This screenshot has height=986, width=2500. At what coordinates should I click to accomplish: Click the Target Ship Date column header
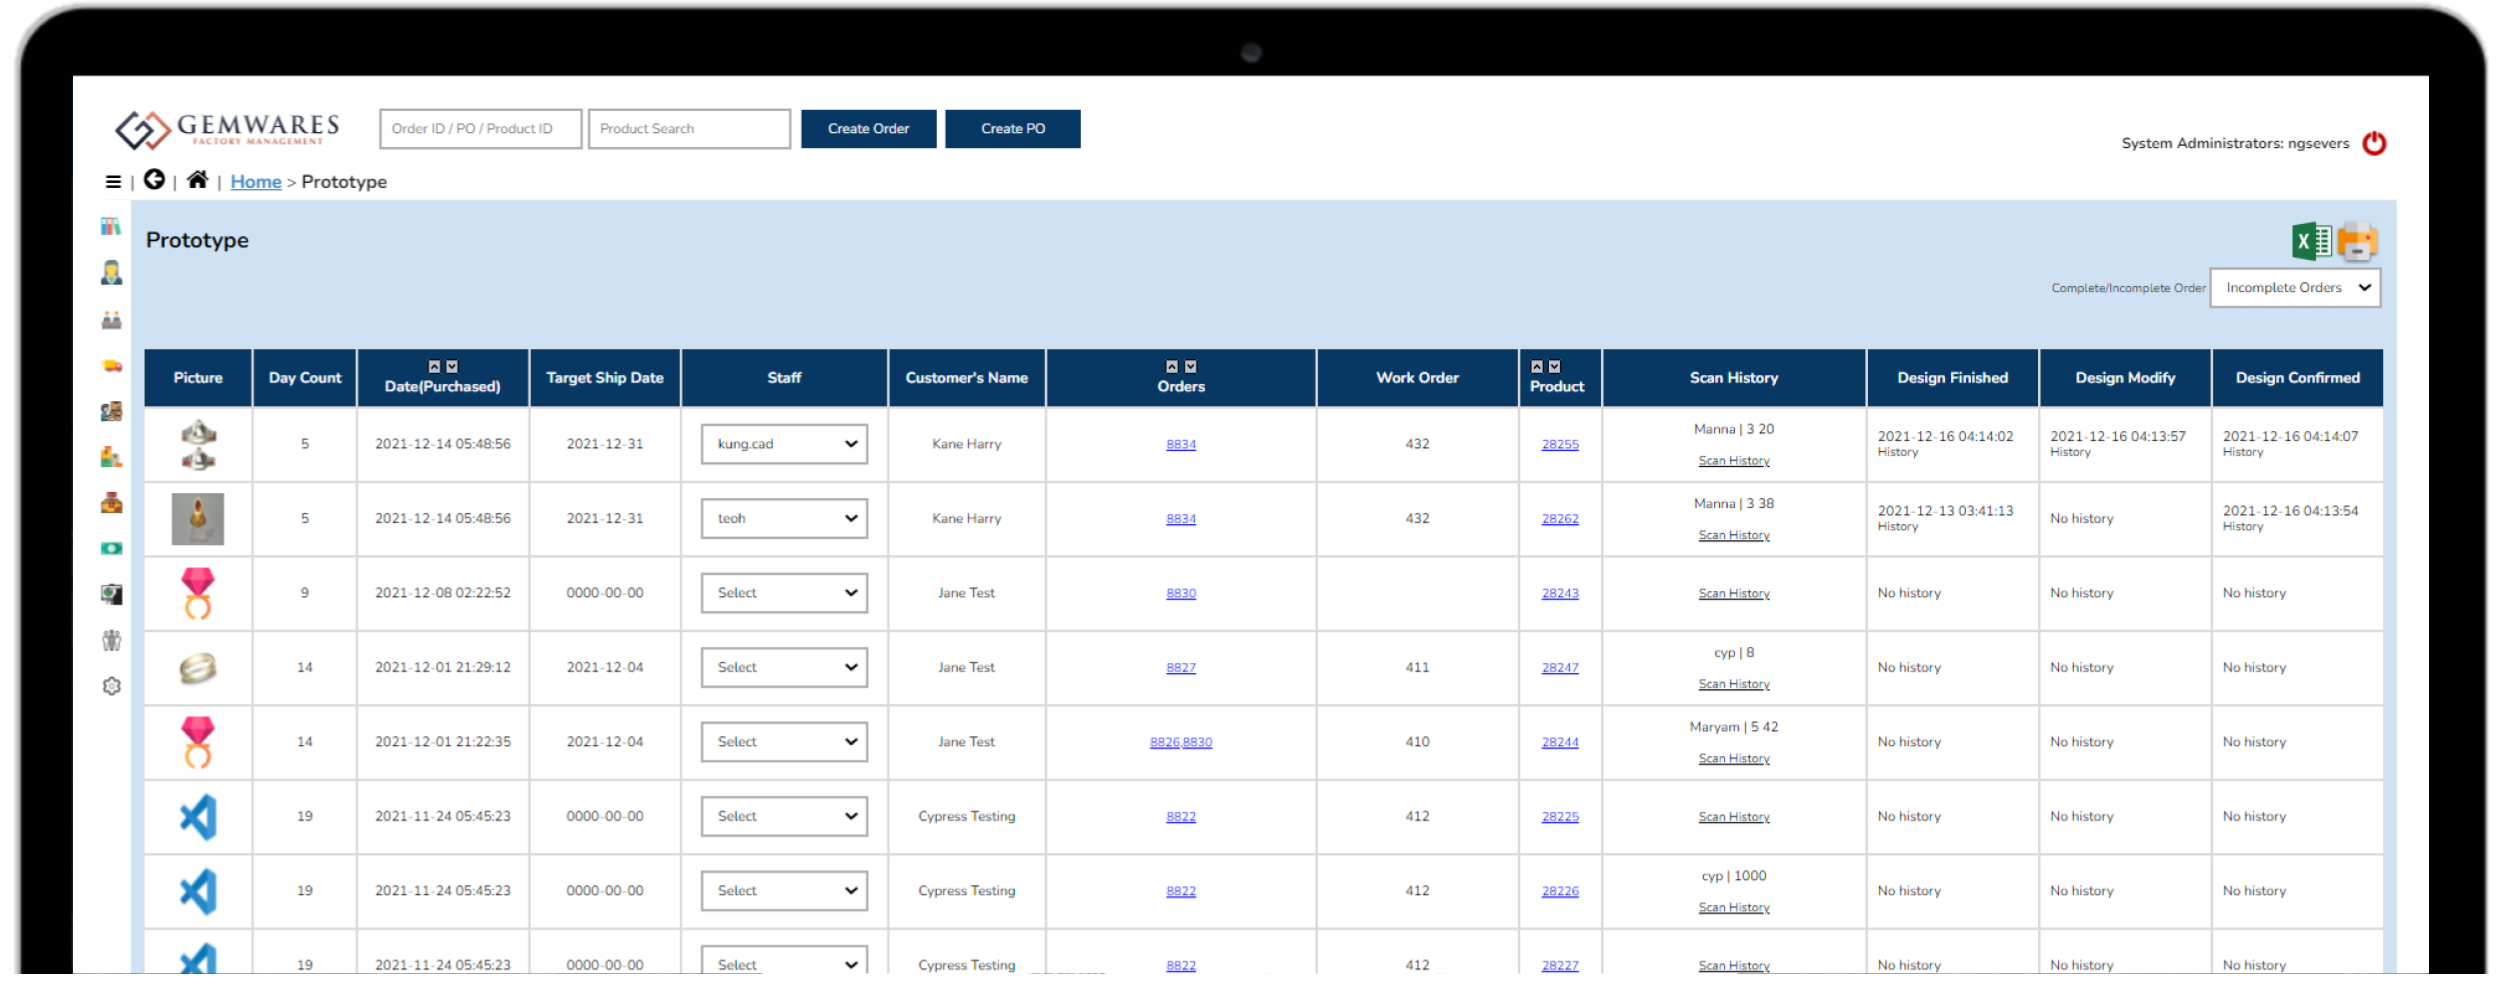click(x=605, y=378)
